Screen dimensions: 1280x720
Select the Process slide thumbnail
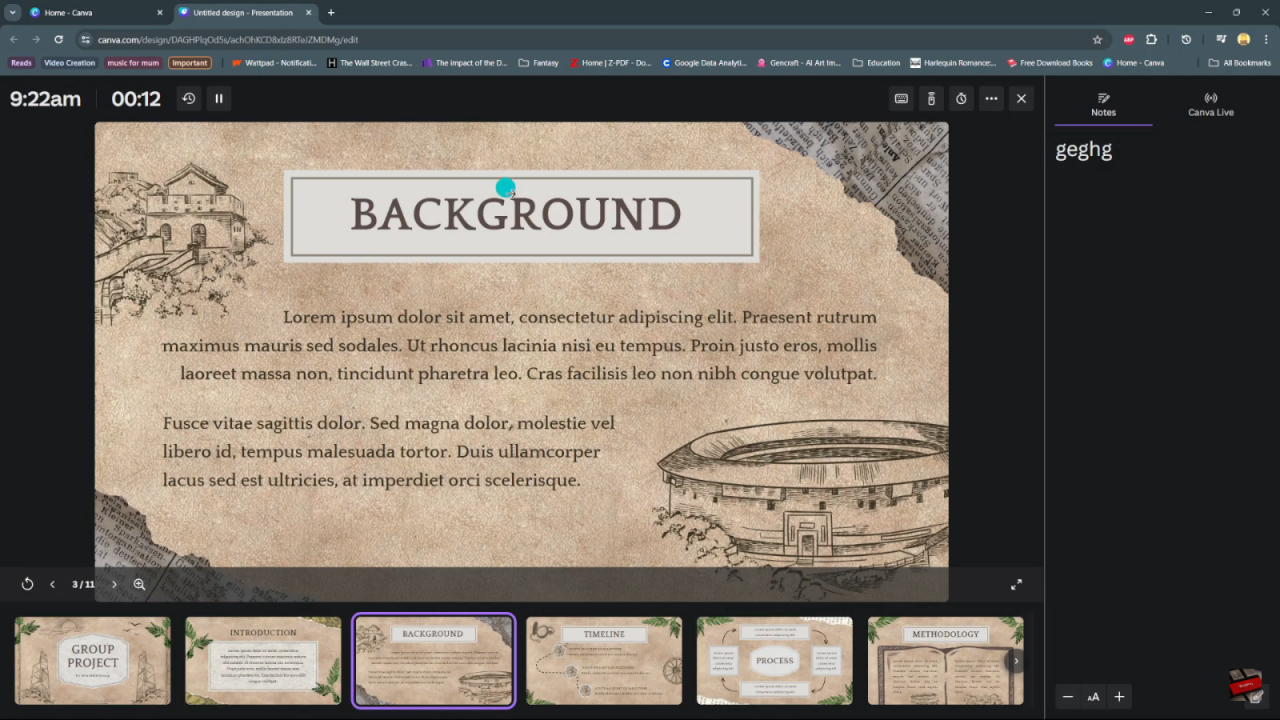pyautogui.click(x=775, y=660)
